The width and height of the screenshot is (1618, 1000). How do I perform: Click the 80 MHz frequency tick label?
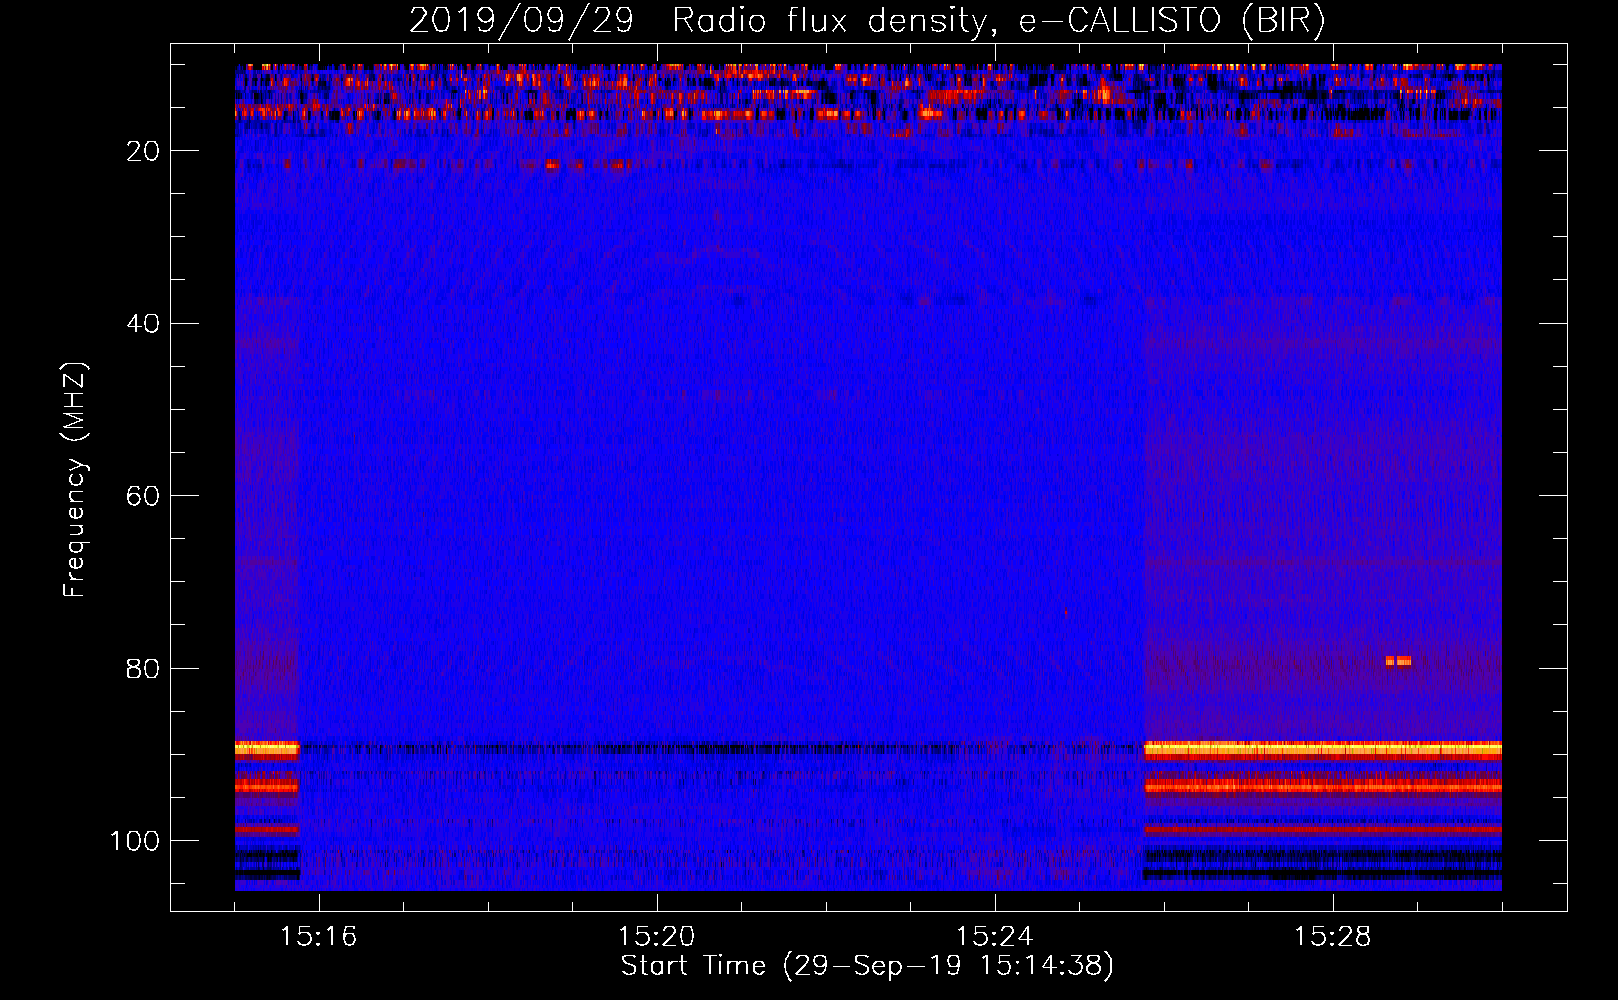point(144,669)
